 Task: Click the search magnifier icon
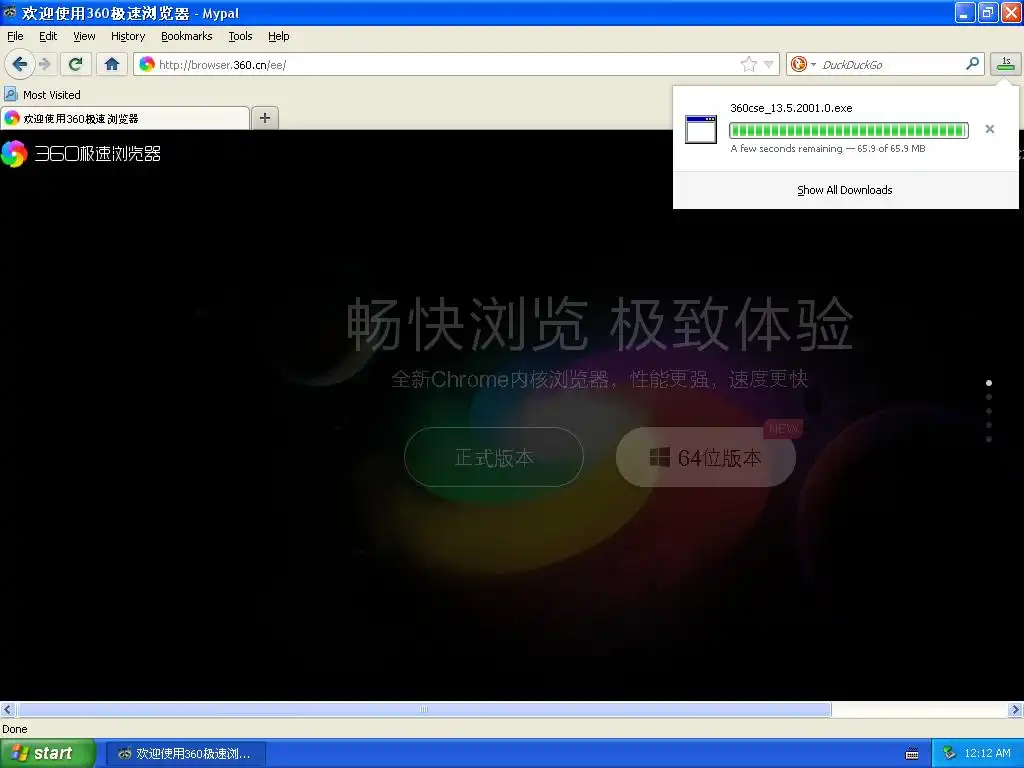coord(972,64)
